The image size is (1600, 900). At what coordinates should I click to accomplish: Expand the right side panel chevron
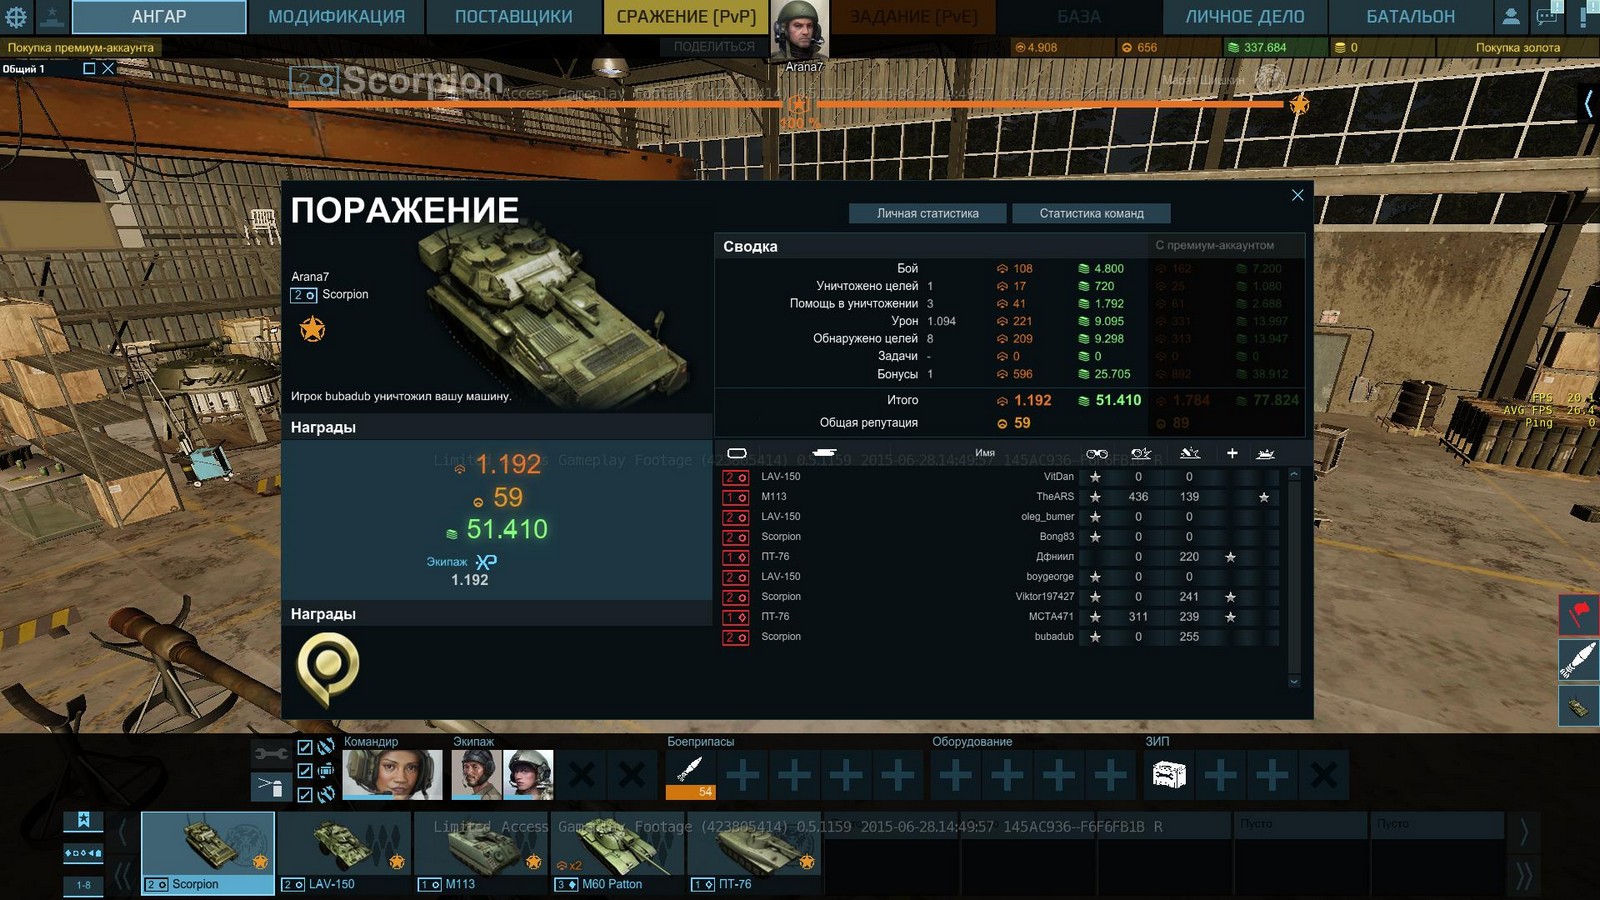(x=1588, y=102)
